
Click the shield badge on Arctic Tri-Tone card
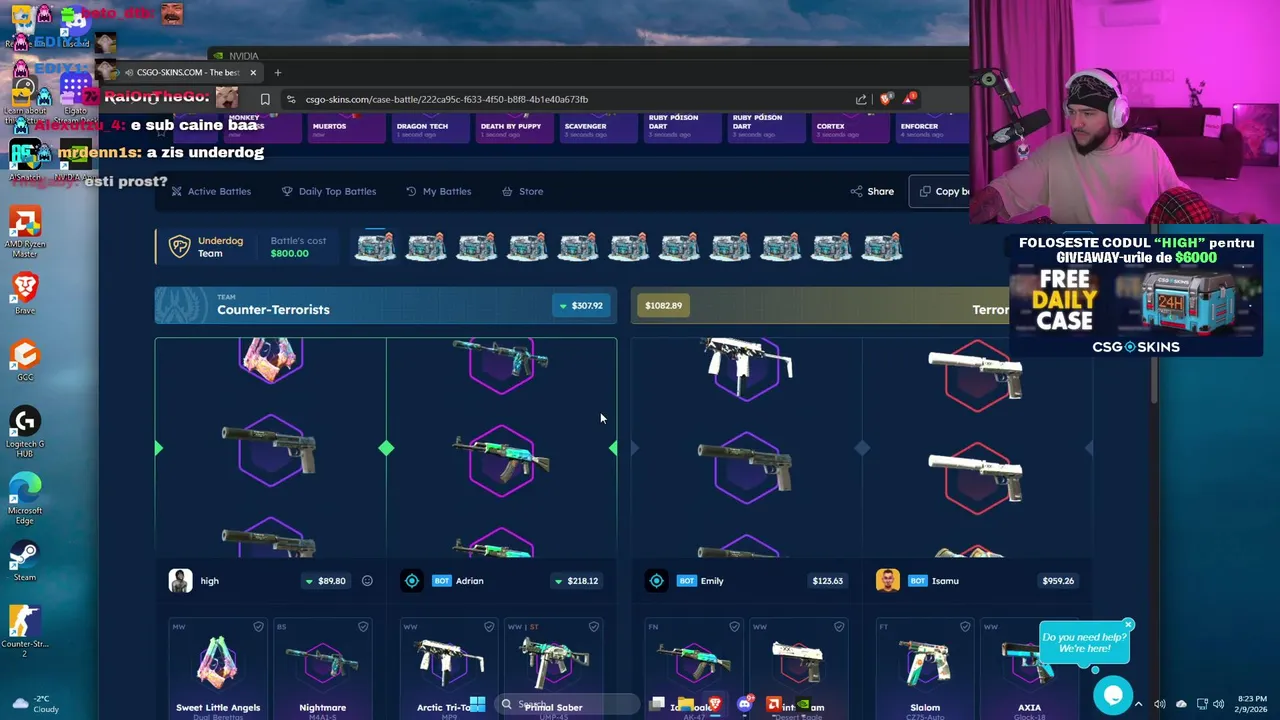tap(489, 627)
